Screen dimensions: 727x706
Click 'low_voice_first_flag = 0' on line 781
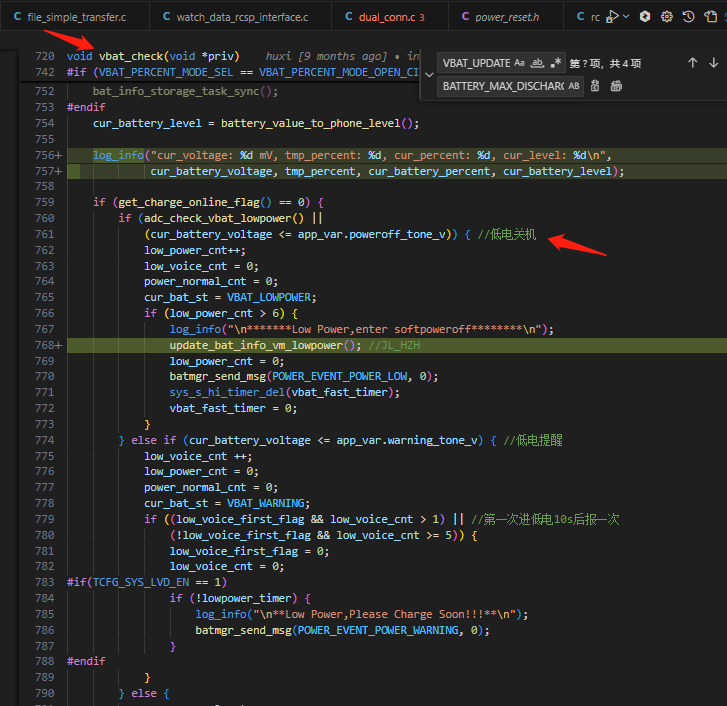(x=246, y=551)
